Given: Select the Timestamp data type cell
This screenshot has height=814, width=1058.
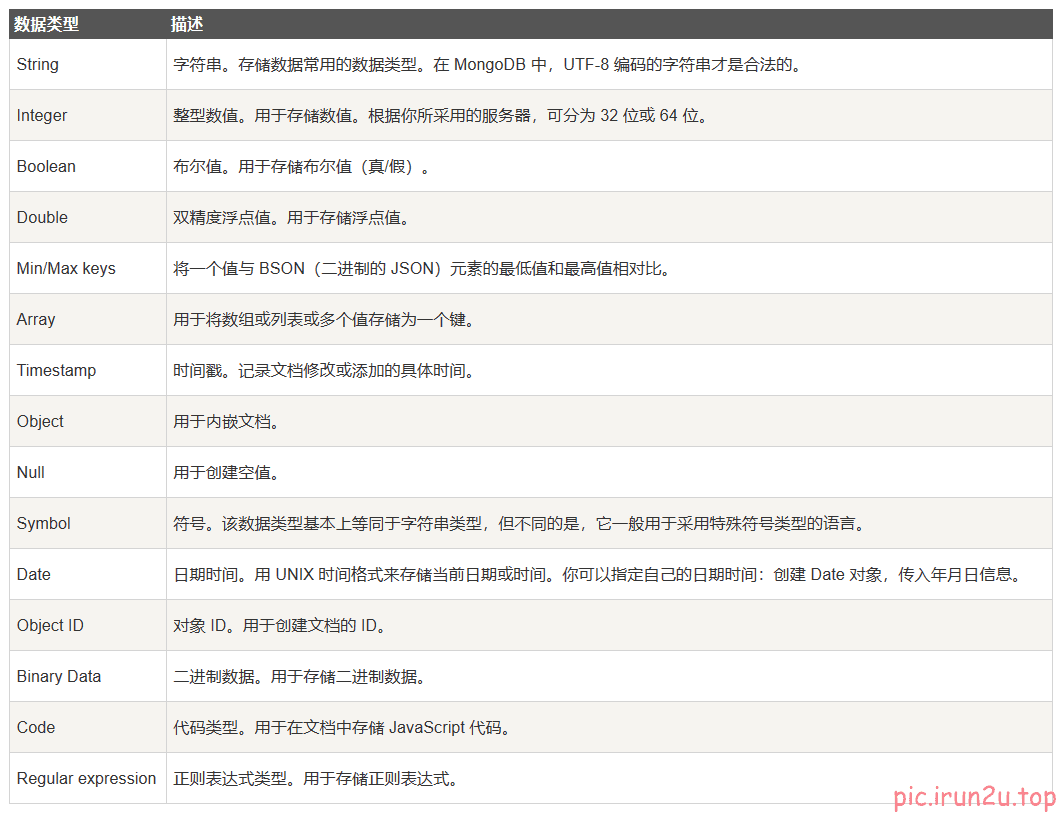Looking at the screenshot, I should [56, 371].
